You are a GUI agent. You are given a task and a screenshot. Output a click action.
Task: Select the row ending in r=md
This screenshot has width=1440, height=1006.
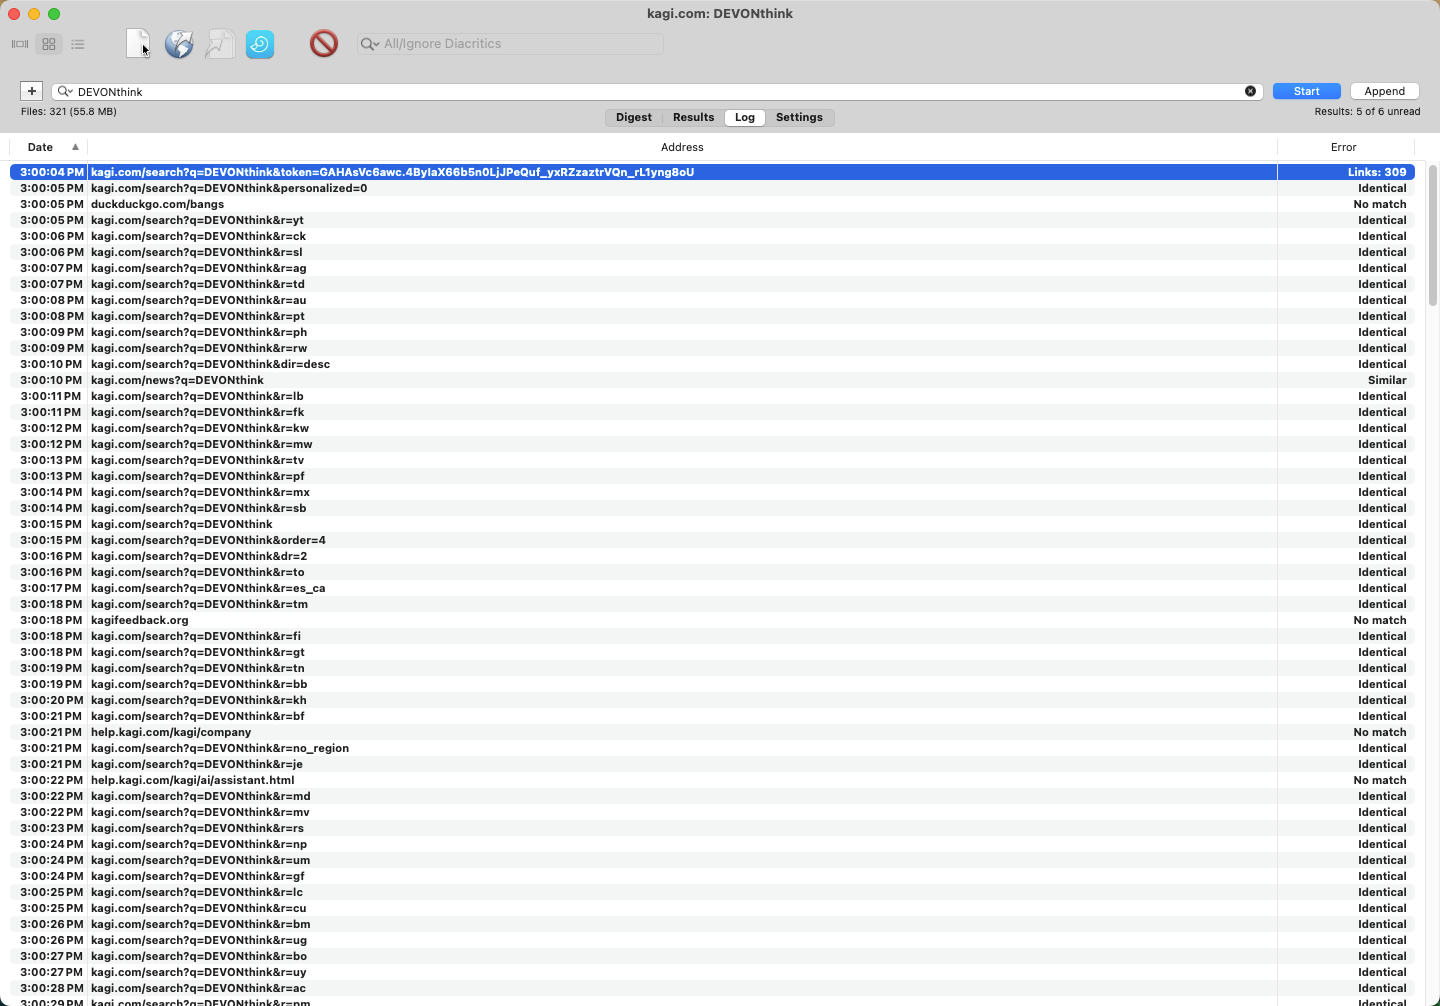(x=712, y=796)
